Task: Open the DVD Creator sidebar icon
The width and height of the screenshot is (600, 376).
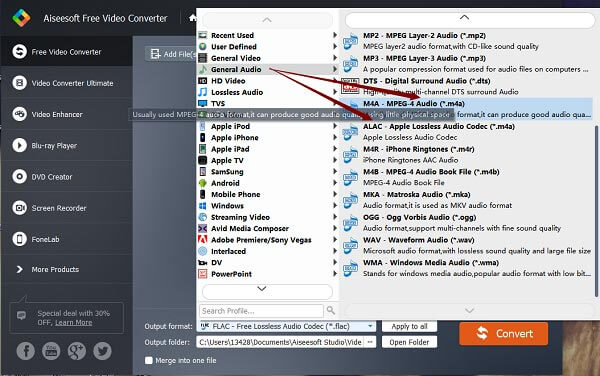Action: (20, 177)
